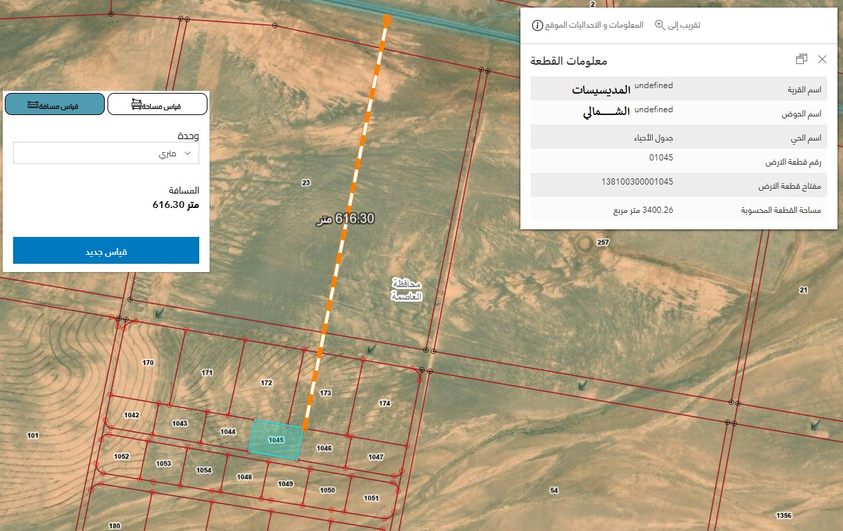Viewport: 843px width, 531px height.
Task: Click parcel label 180 on the map
Action: pyautogui.click(x=115, y=526)
